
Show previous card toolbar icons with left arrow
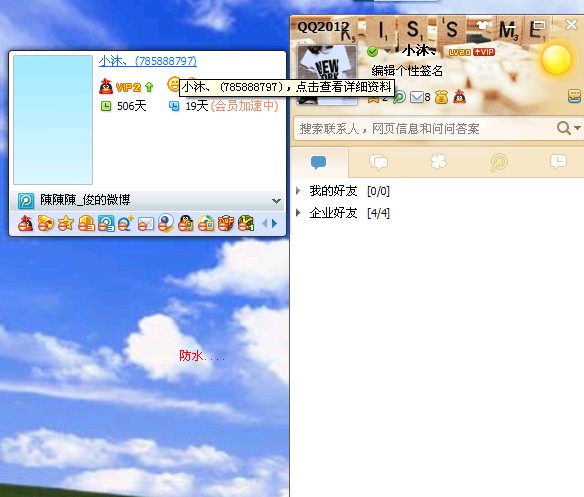[x=265, y=224]
